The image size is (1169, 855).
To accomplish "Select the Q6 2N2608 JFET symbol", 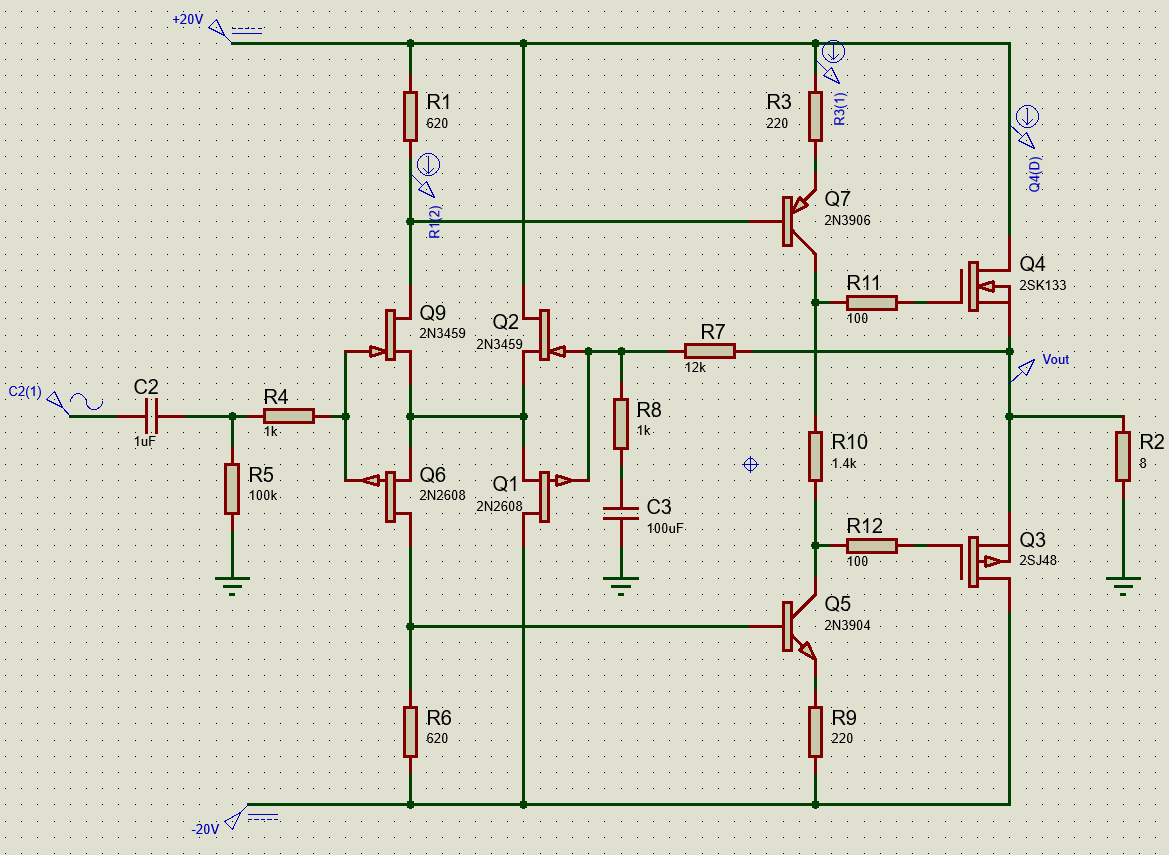I will pyautogui.click(x=391, y=496).
